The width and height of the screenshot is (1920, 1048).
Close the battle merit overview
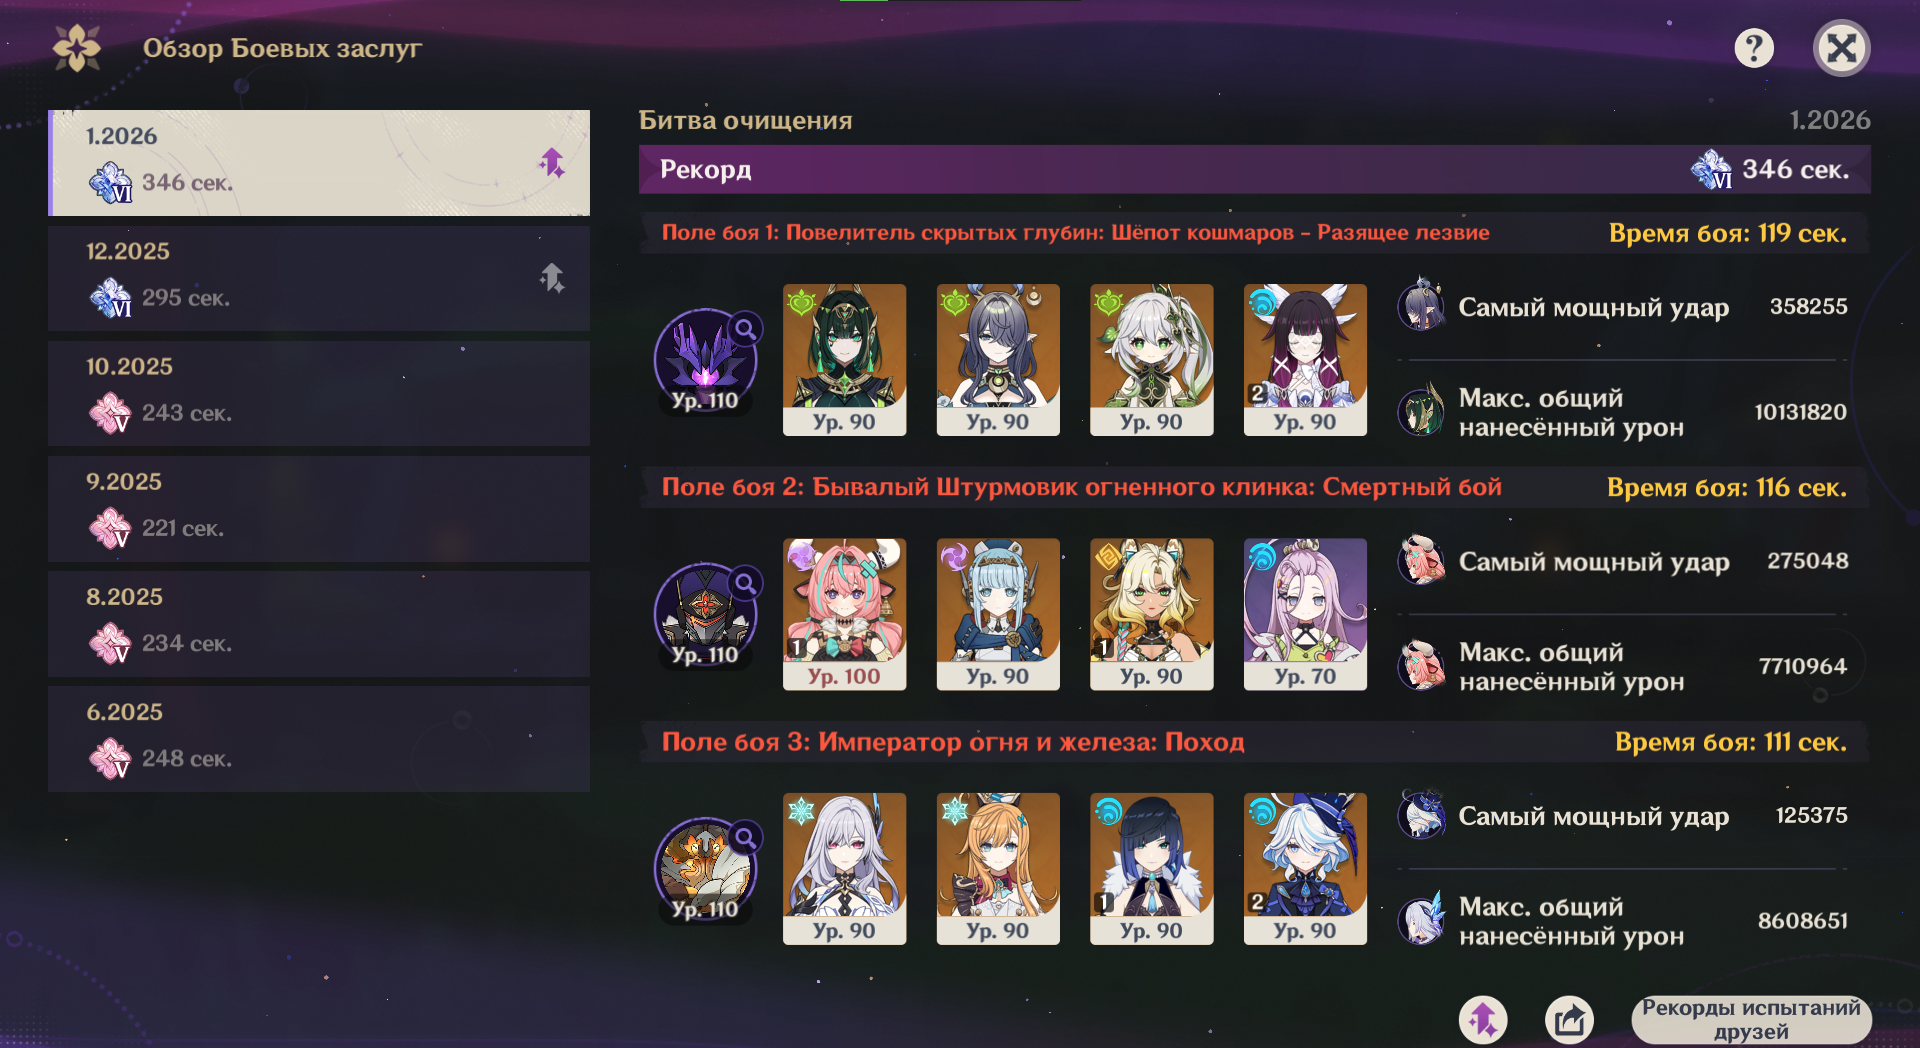pyautogui.click(x=1841, y=48)
